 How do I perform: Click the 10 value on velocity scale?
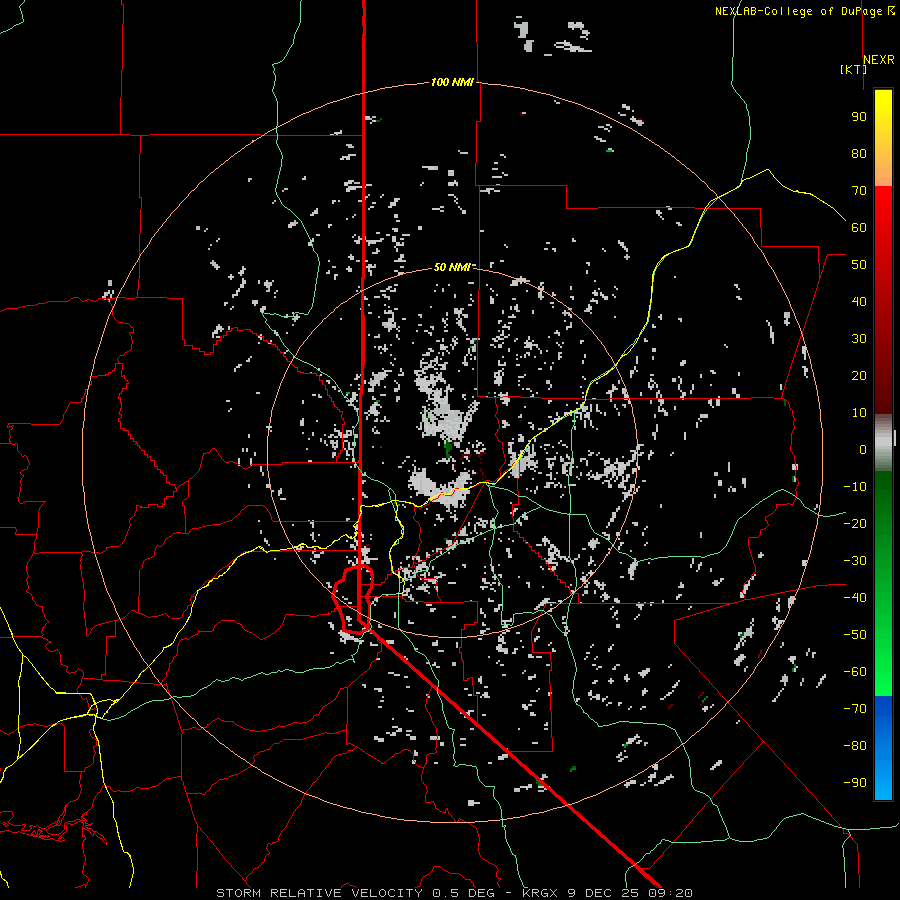click(x=859, y=413)
